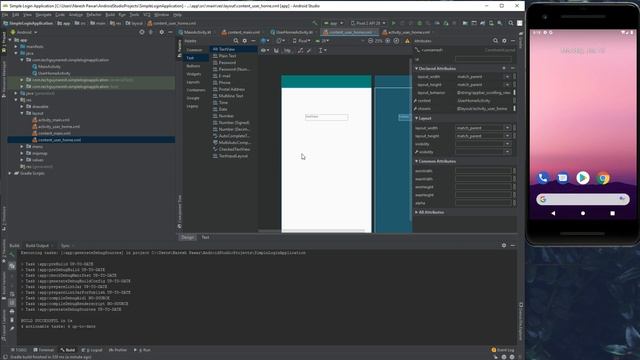The height and width of the screenshot is (360, 640).
Task: Open Profiler tool window button
Action: coord(118,350)
